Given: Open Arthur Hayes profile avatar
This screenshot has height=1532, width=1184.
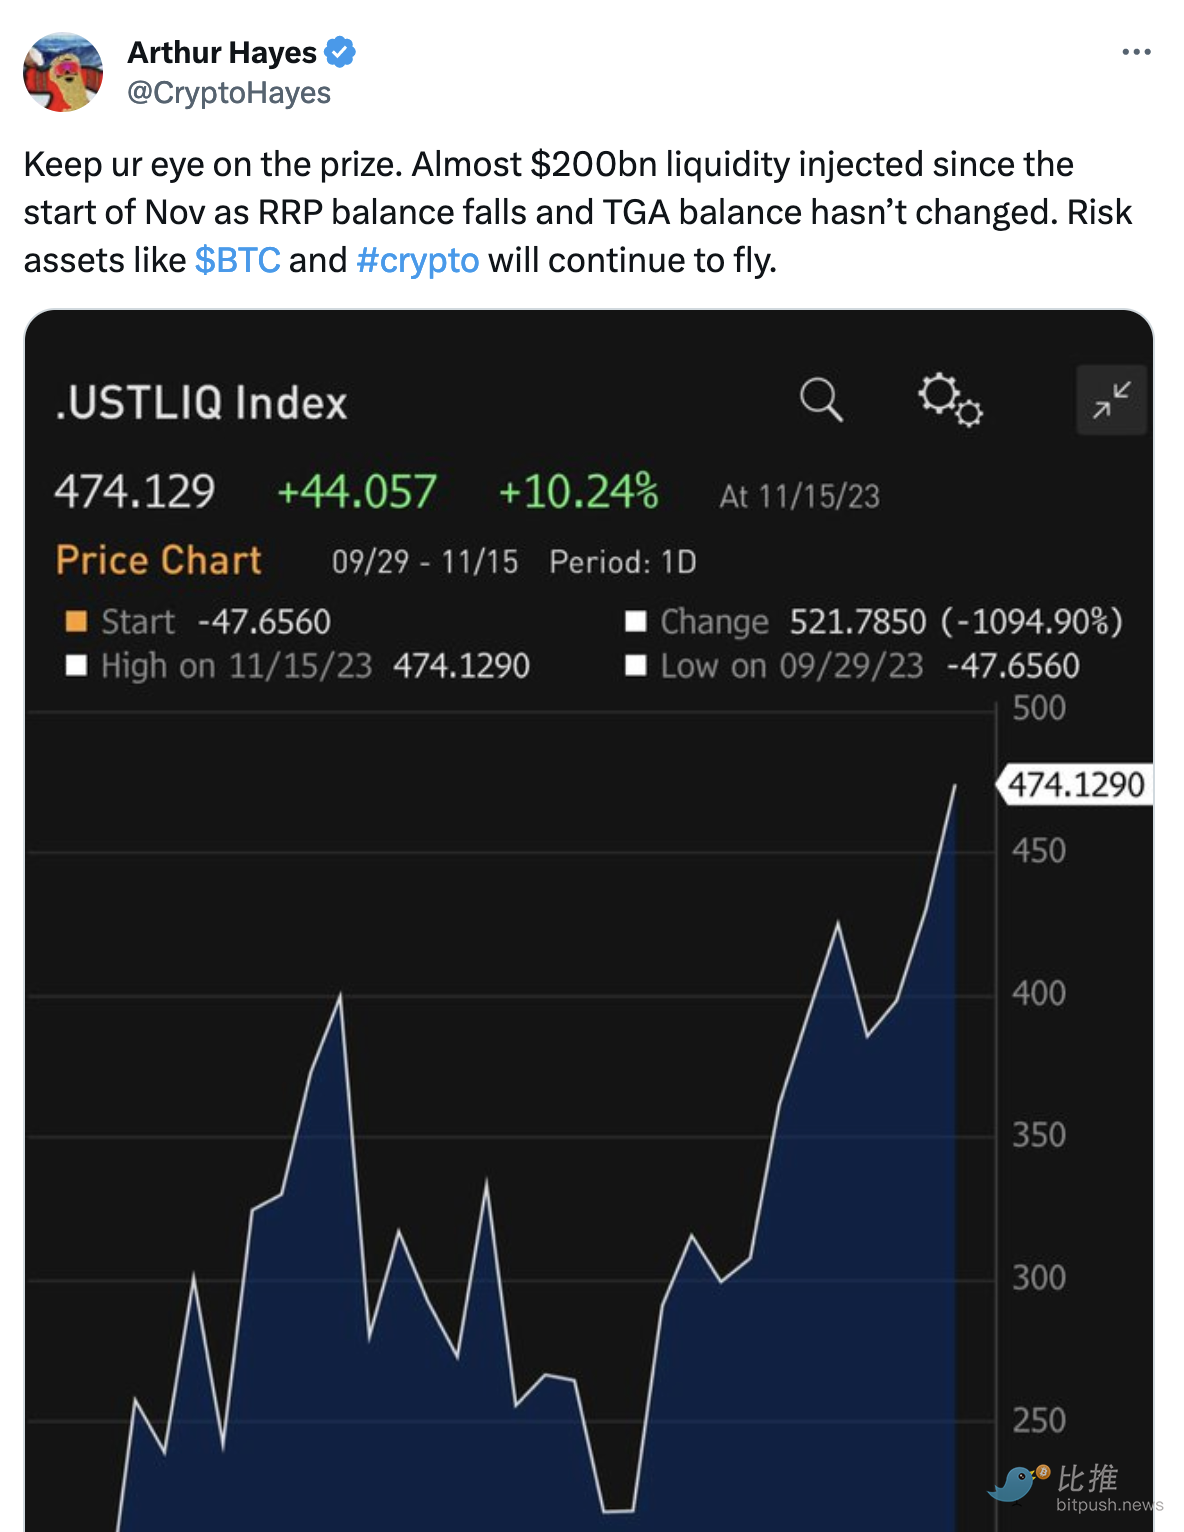Looking at the screenshot, I should pyautogui.click(x=63, y=72).
